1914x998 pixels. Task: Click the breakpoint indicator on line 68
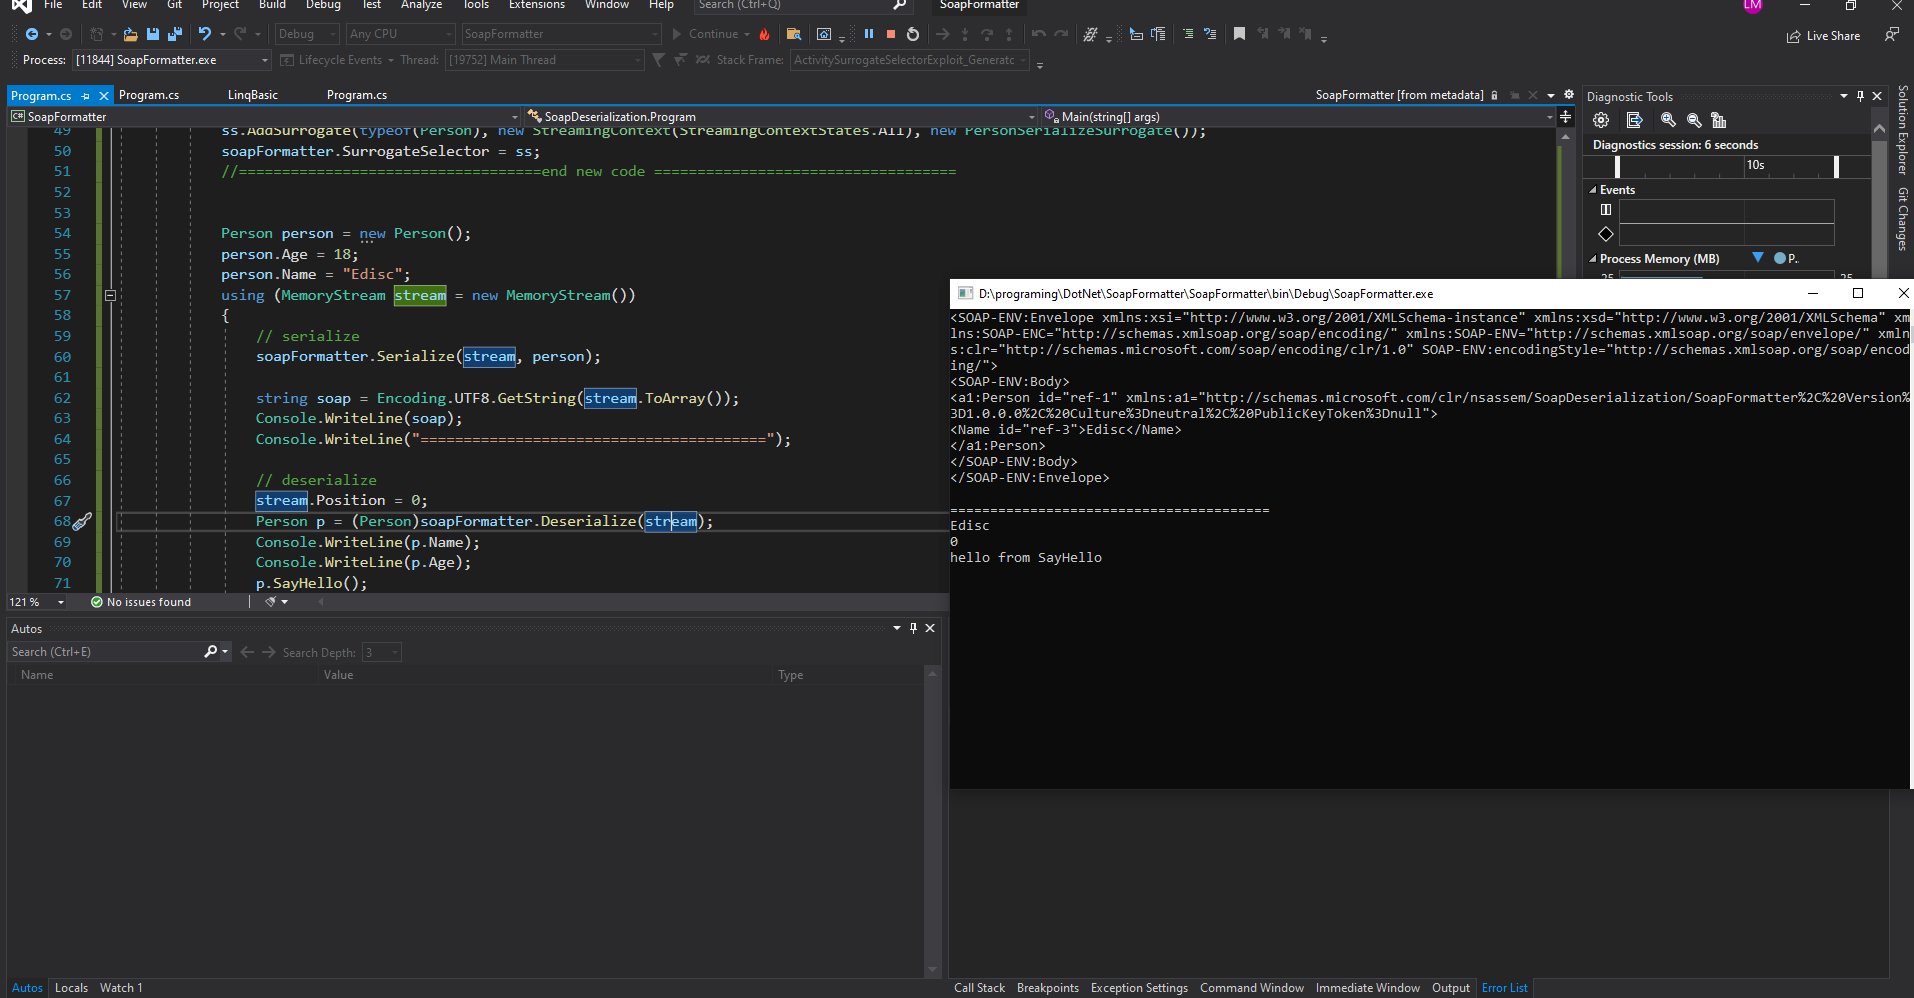click(82, 521)
